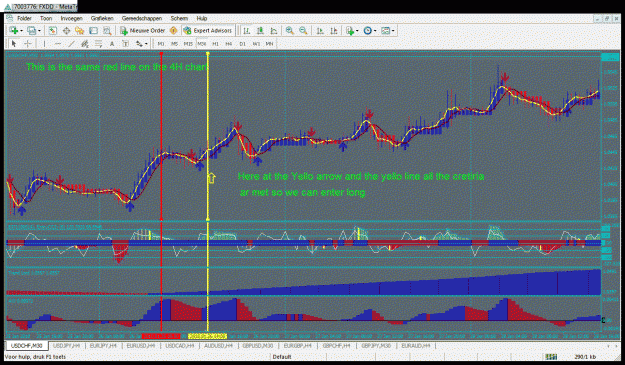Screen dimensions: 625x365
Task: Draw a vertical line on the chart
Action: [44, 44]
